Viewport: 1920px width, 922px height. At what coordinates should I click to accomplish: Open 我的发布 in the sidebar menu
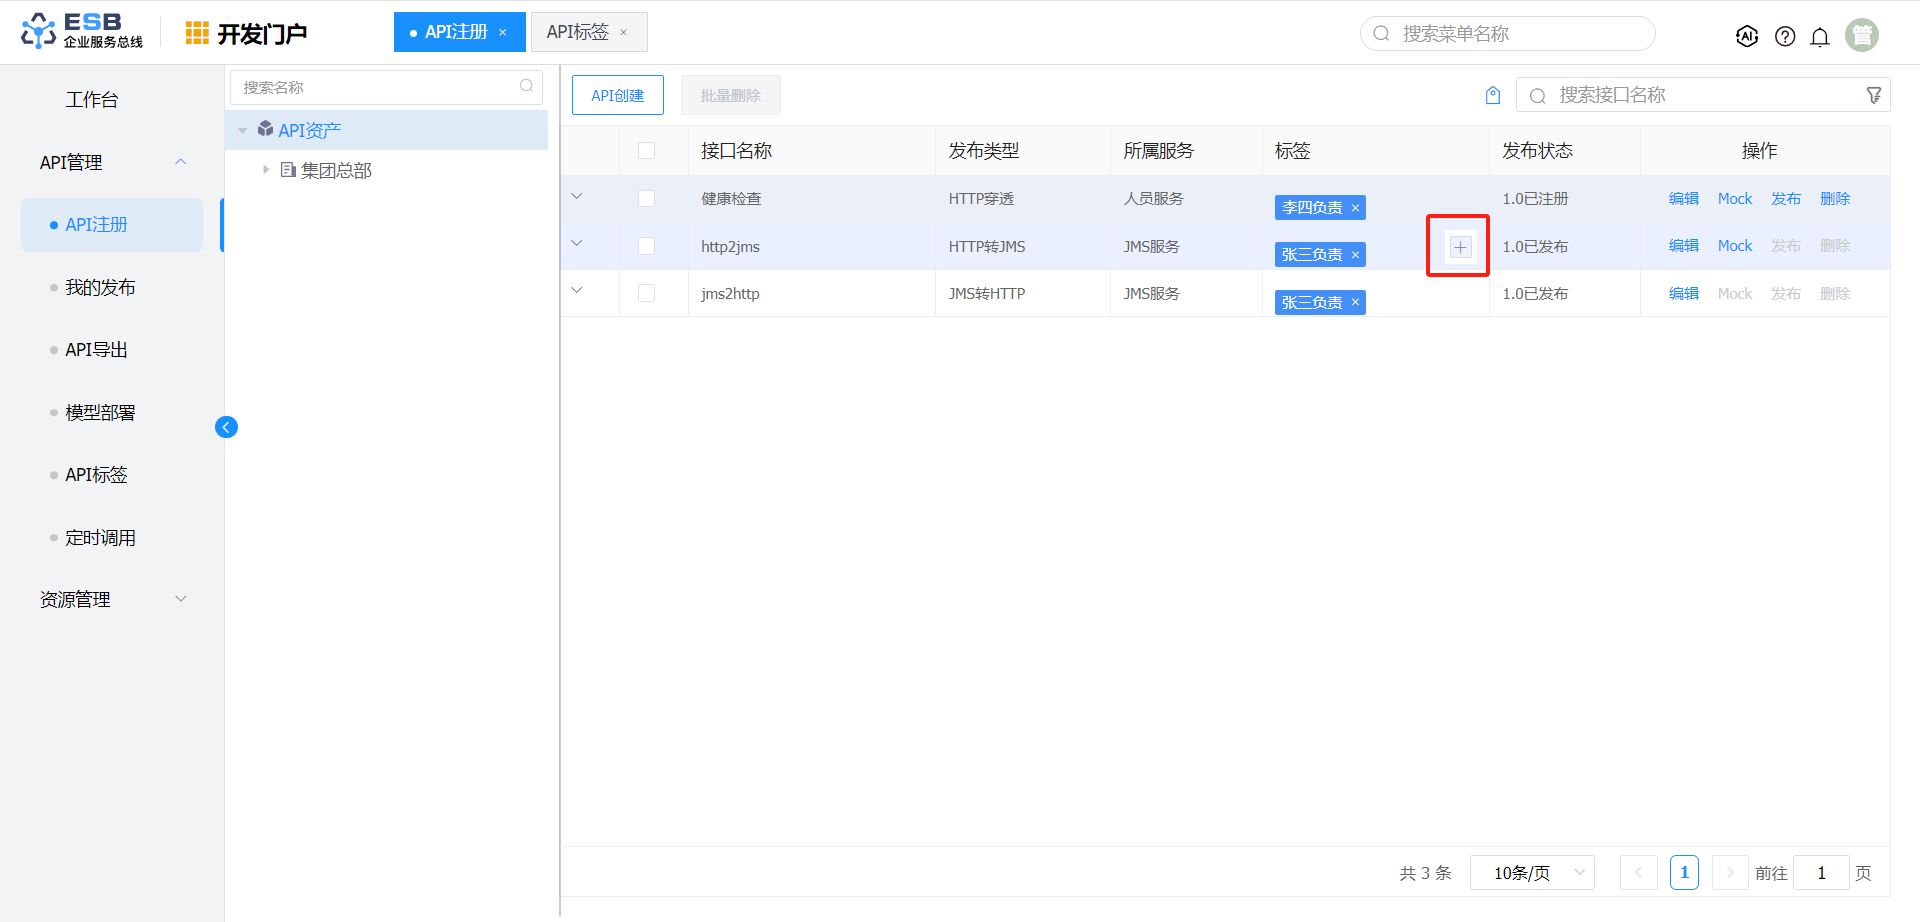coord(100,288)
